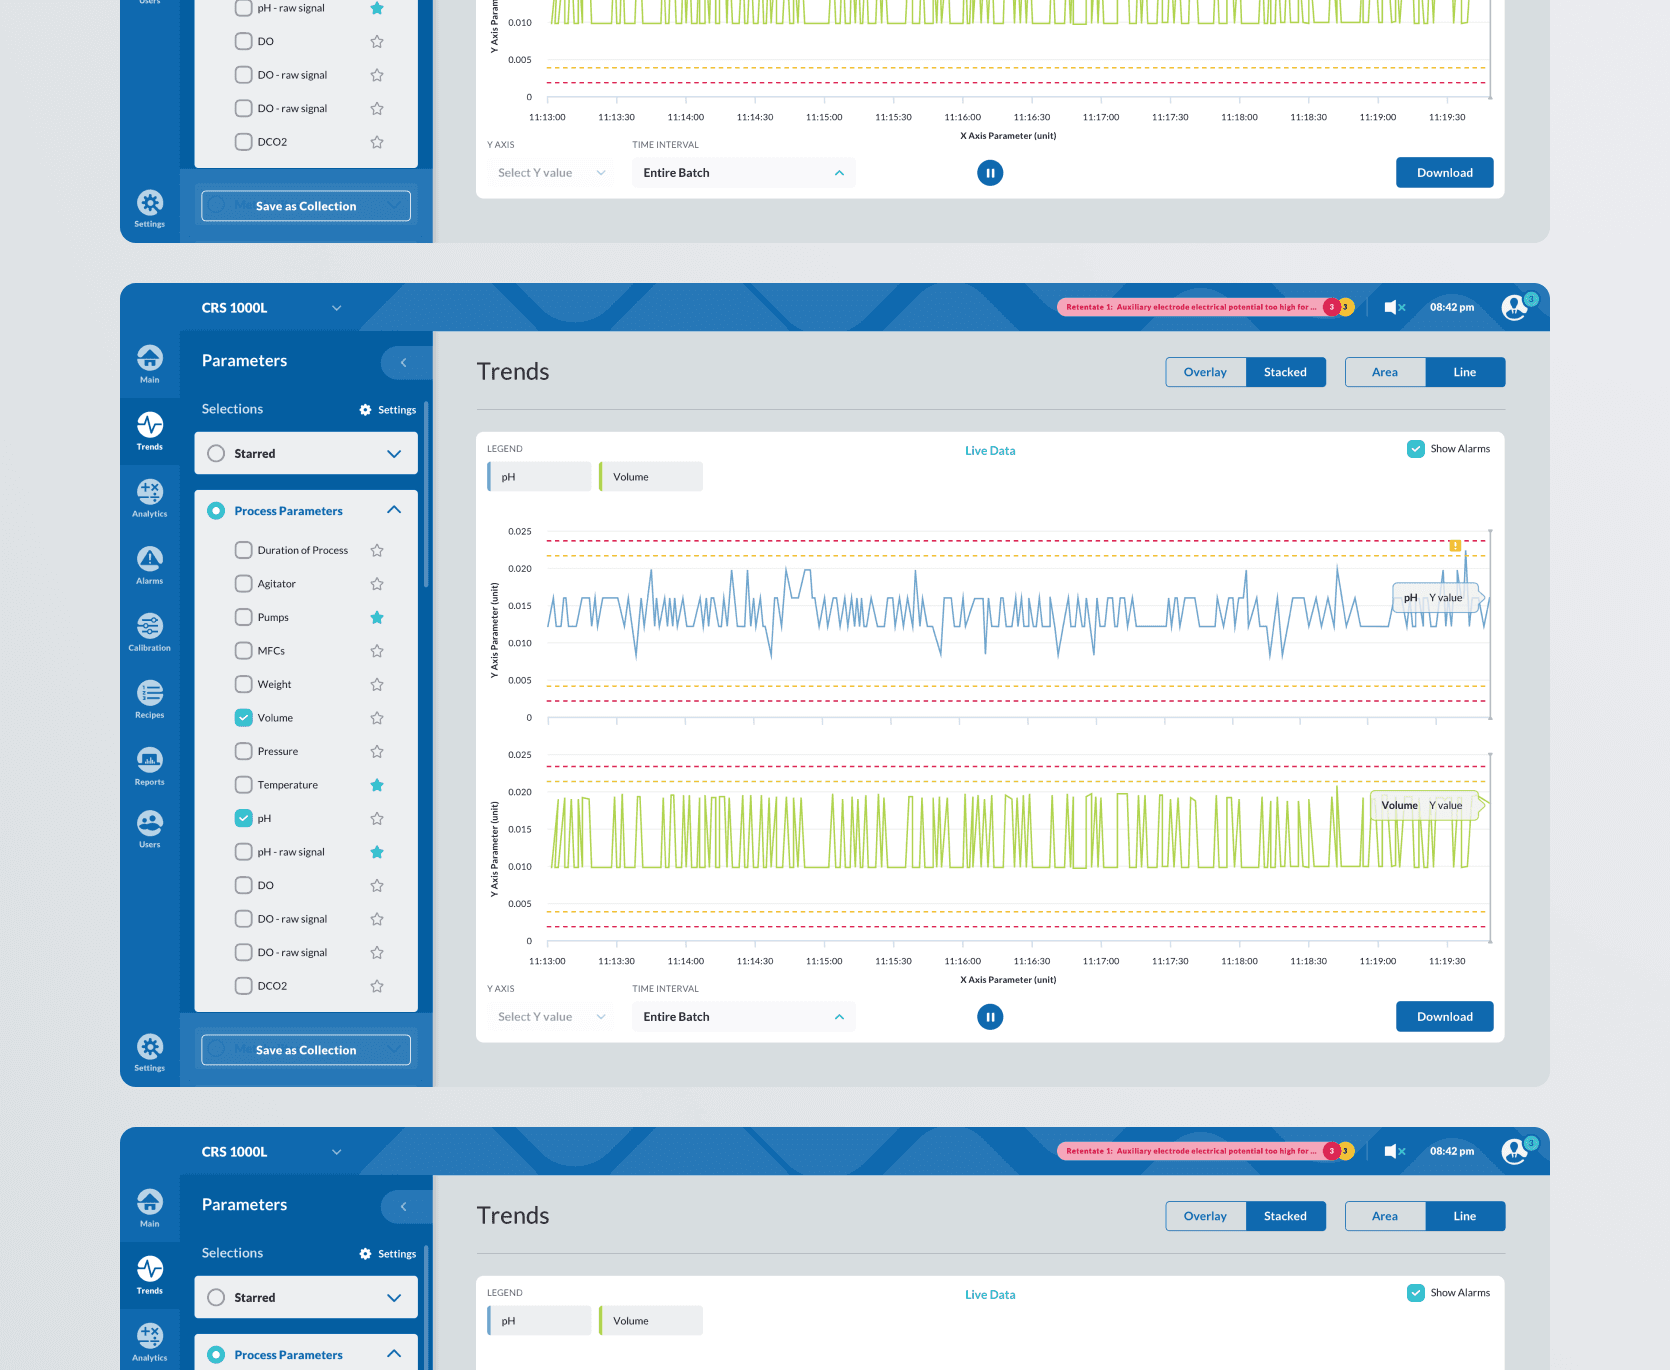The width and height of the screenshot is (1670, 1370).
Task: Check the Pressure checkbox
Action: [243, 752]
